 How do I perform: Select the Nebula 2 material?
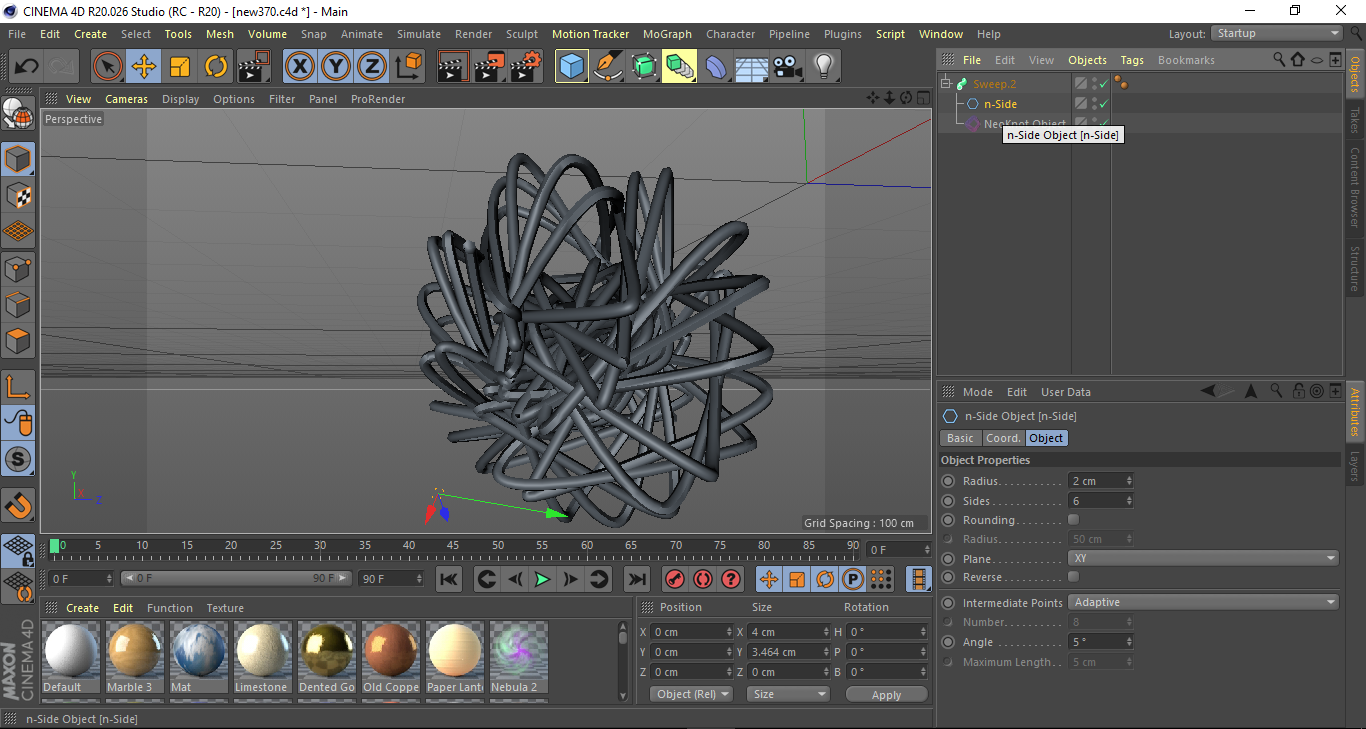(x=518, y=658)
